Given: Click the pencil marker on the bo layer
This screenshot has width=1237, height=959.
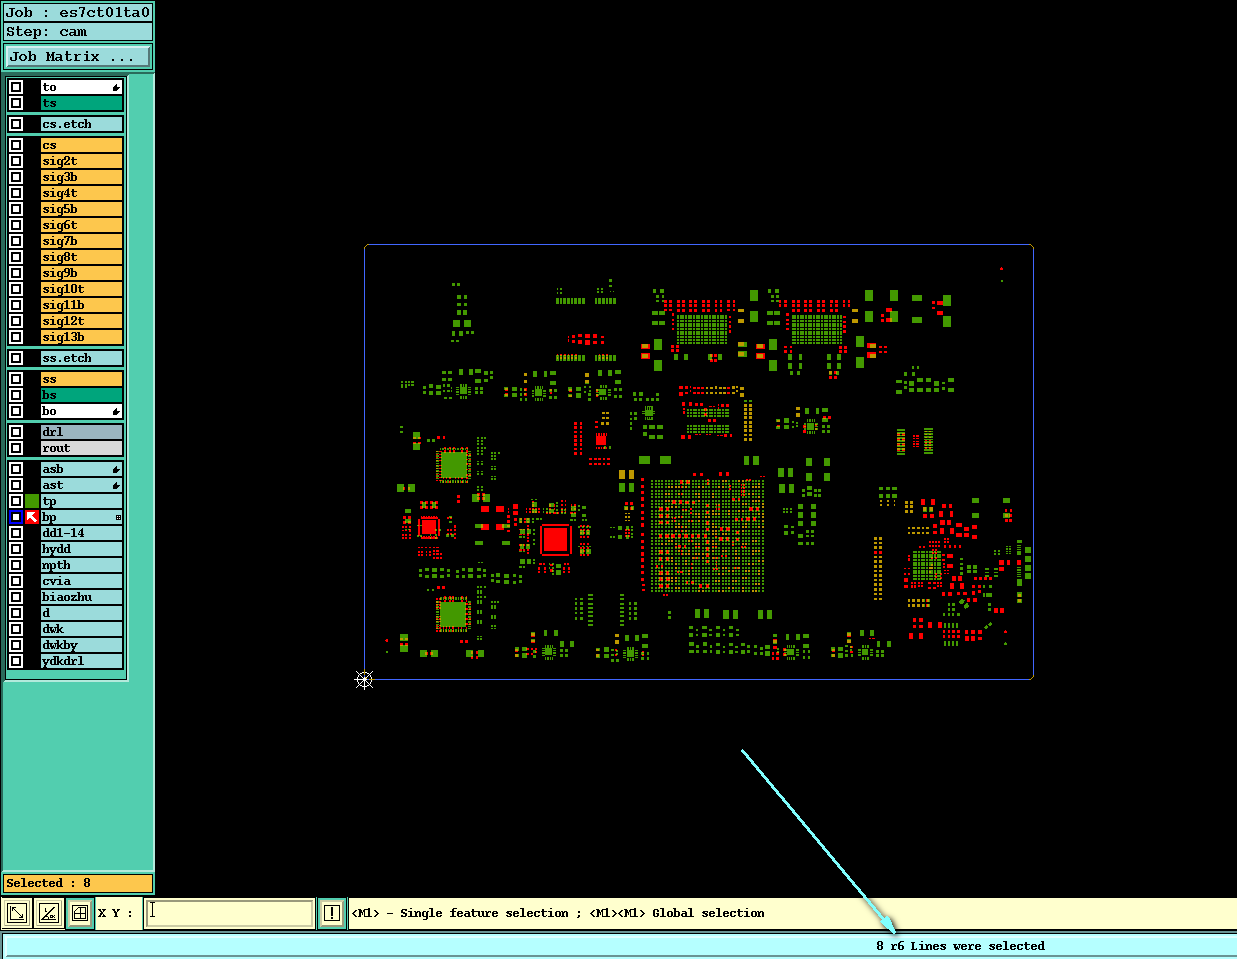Looking at the screenshot, I should (x=116, y=412).
